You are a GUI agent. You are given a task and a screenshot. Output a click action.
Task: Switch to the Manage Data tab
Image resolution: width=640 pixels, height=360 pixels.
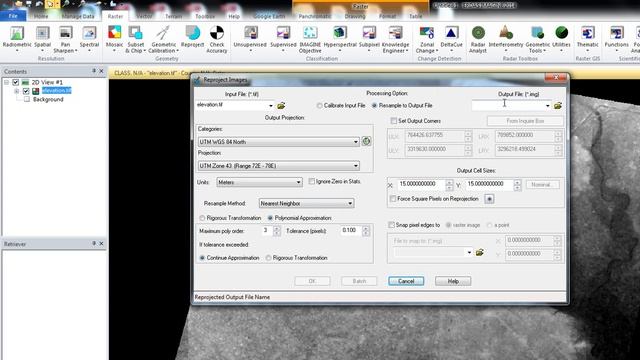click(x=78, y=16)
